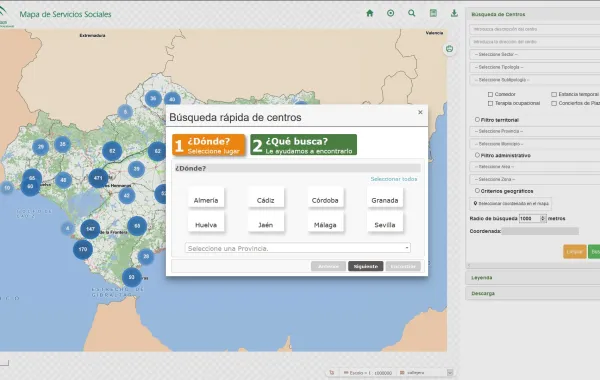
Task: Click the 36 cluster marker on map
Action: (153, 98)
